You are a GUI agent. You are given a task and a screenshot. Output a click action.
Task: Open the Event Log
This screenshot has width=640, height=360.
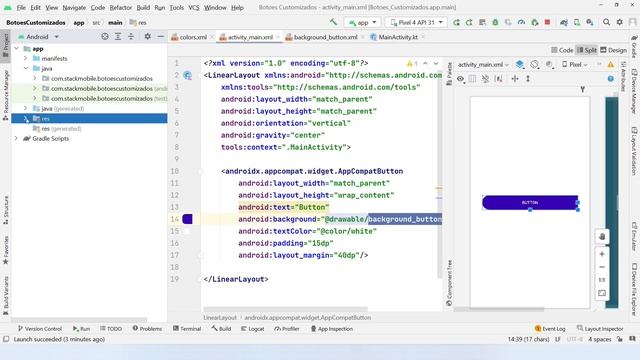pos(550,329)
